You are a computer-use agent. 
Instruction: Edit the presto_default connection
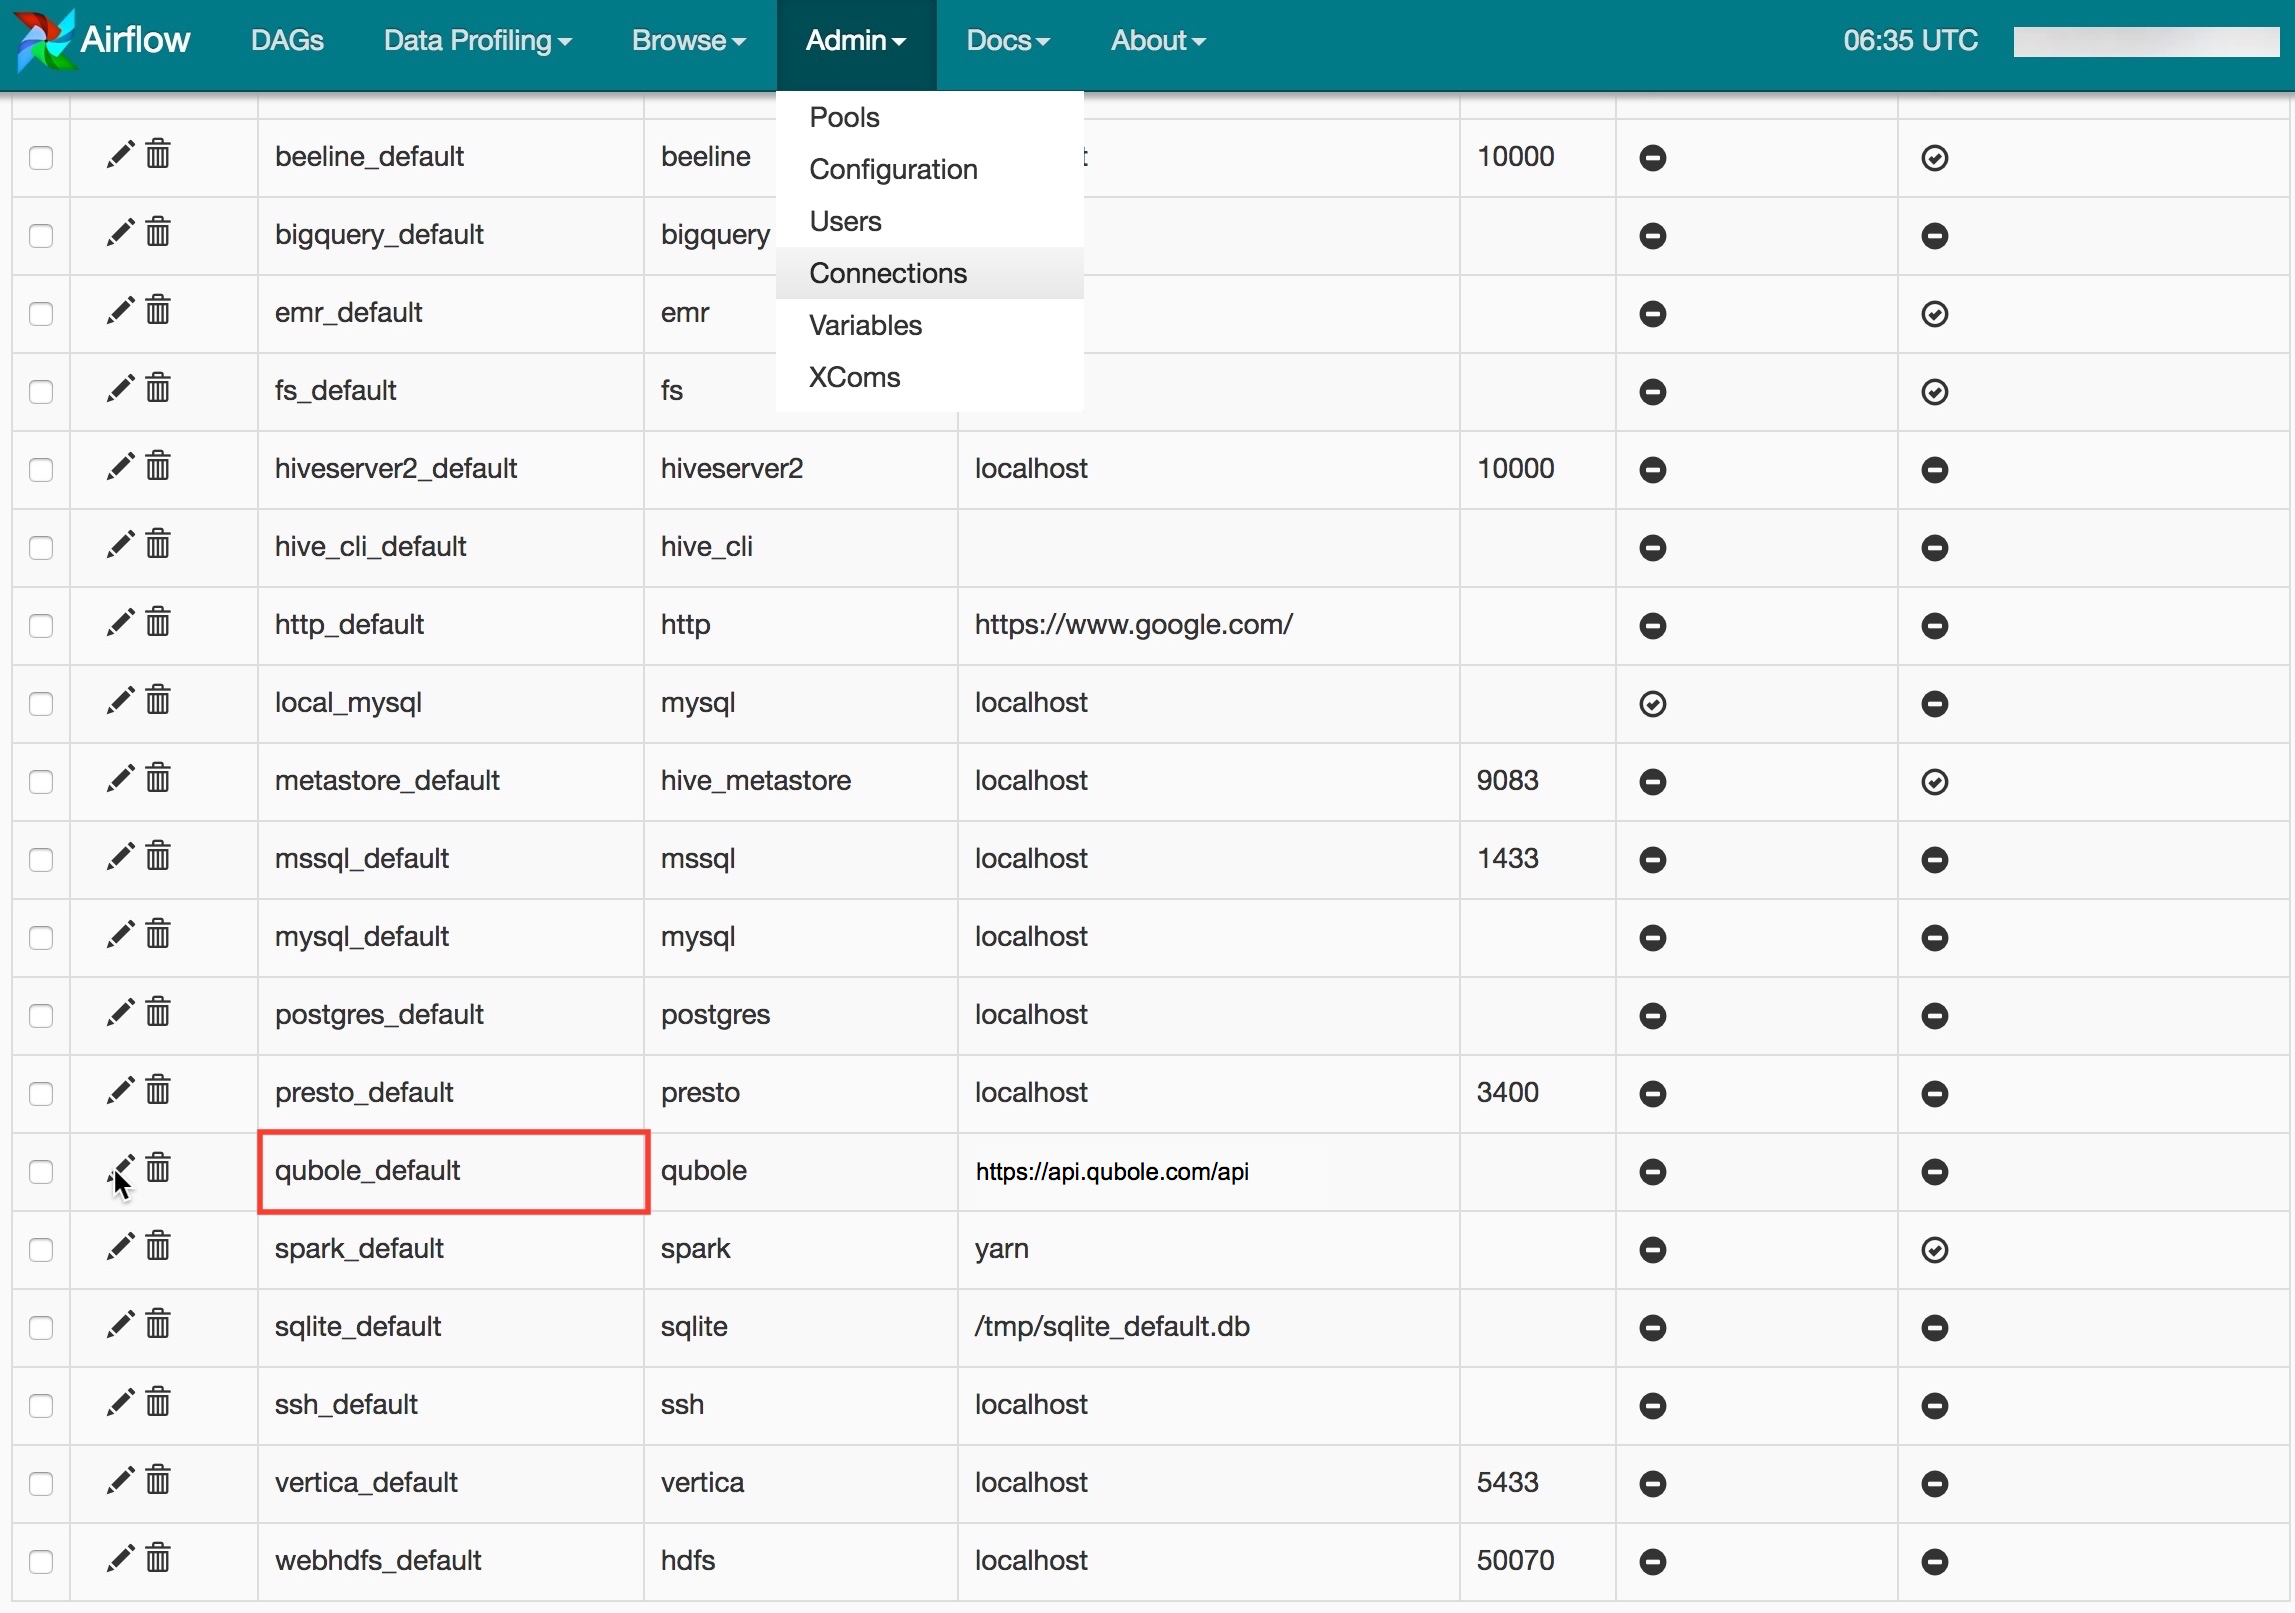[x=120, y=1091]
